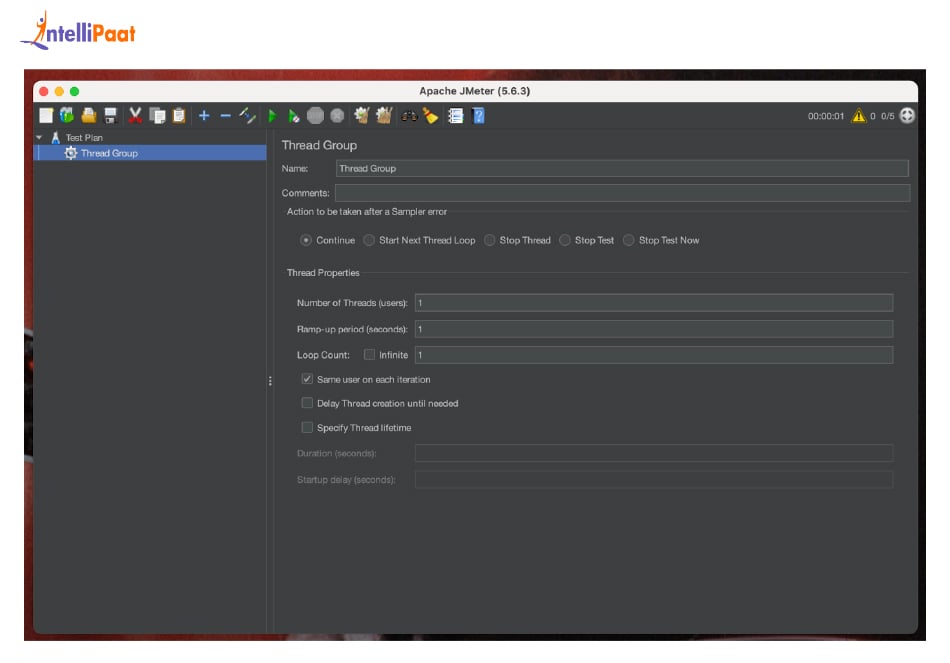Collapse the Test Plan tree node arrow
The height and width of the screenshot is (663, 950).
pyautogui.click(x=39, y=138)
